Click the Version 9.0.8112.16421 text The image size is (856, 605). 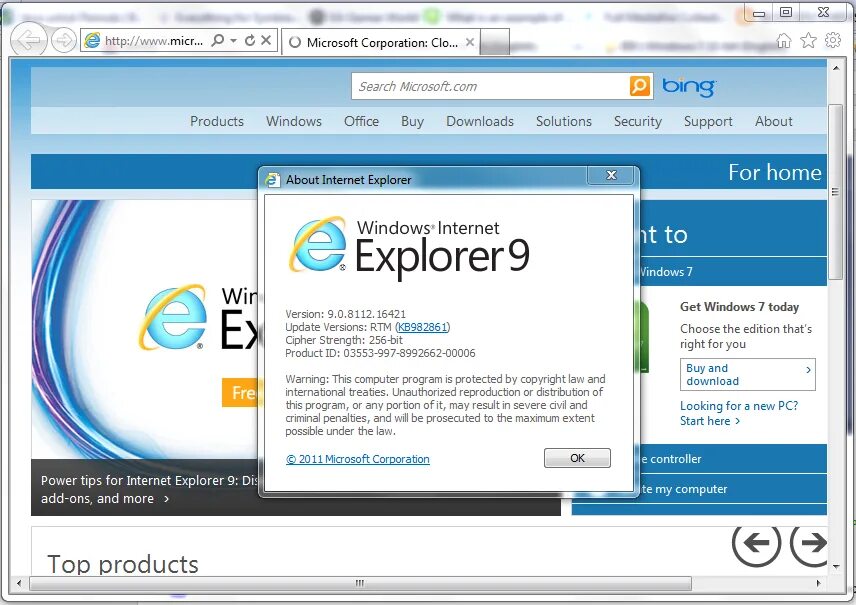click(x=346, y=314)
